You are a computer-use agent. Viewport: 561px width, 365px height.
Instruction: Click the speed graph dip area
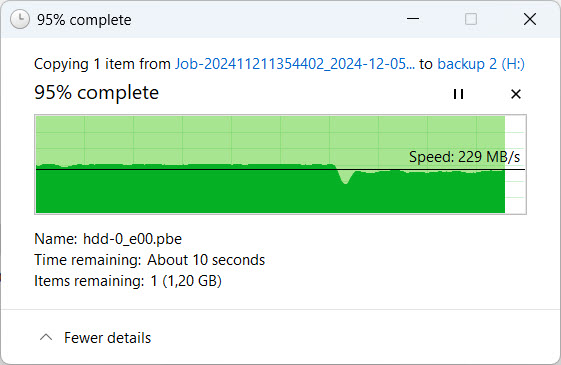click(x=345, y=176)
